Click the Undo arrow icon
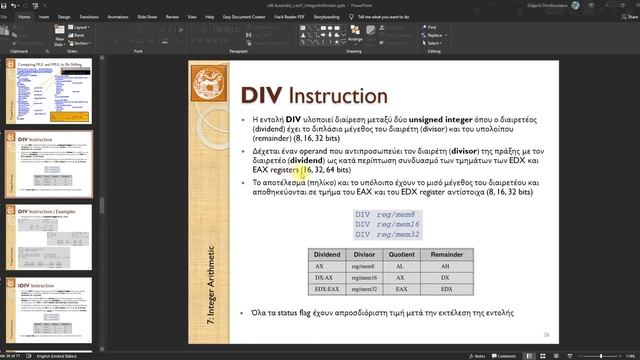 (x=13, y=6)
